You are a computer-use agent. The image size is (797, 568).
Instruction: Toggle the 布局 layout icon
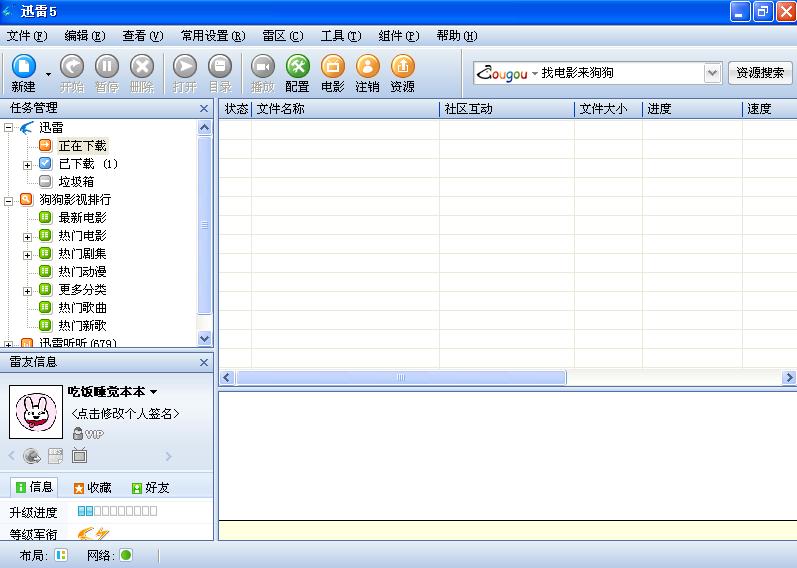point(60,555)
